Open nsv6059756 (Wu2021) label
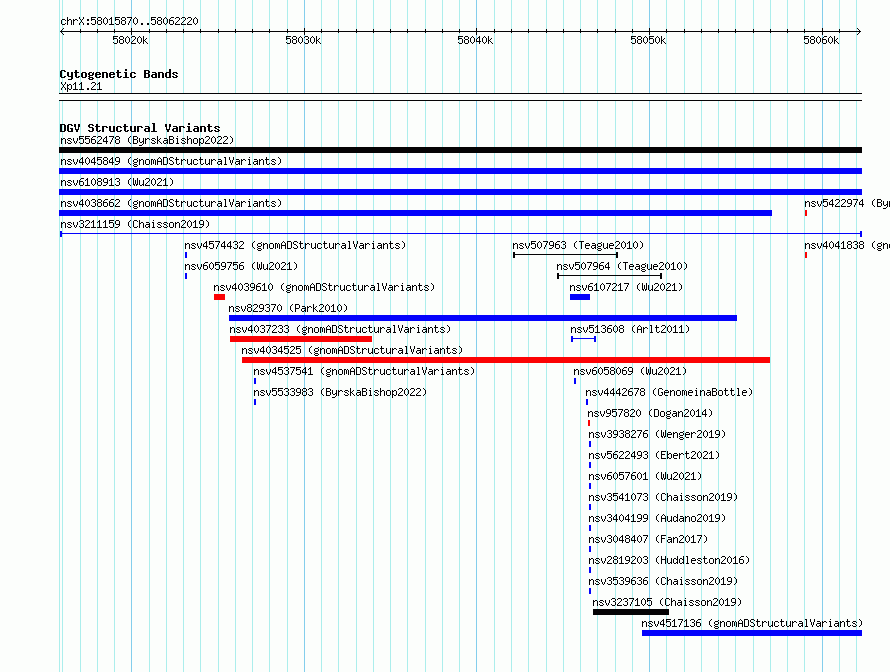 241,266
